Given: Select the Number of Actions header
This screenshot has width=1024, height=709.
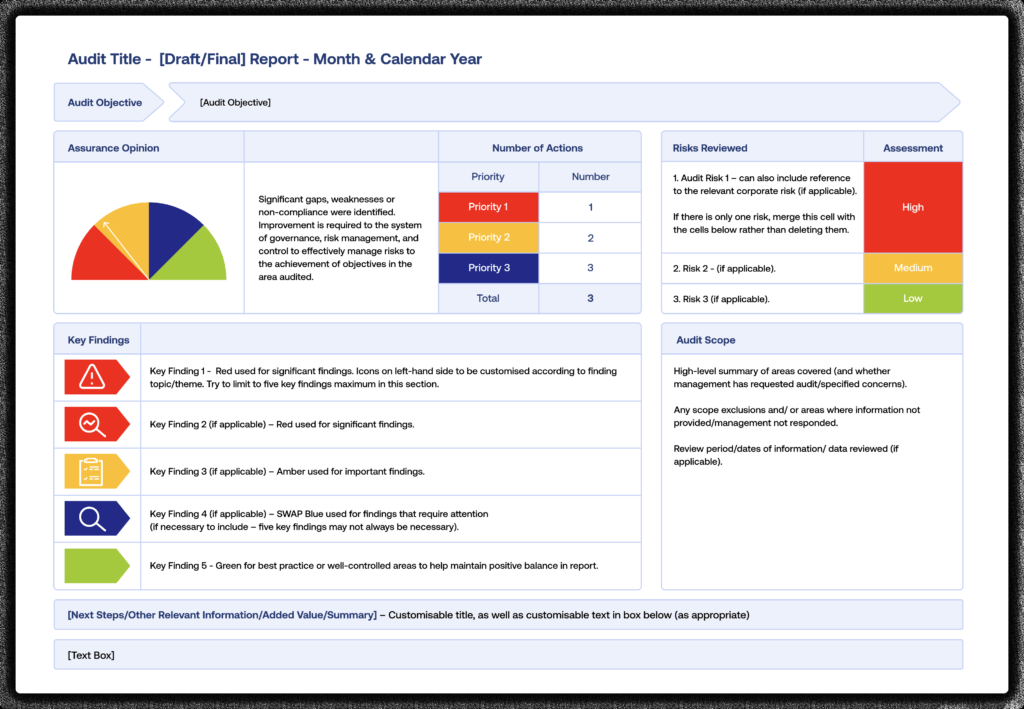Looking at the screenshot, I should 539,146.
